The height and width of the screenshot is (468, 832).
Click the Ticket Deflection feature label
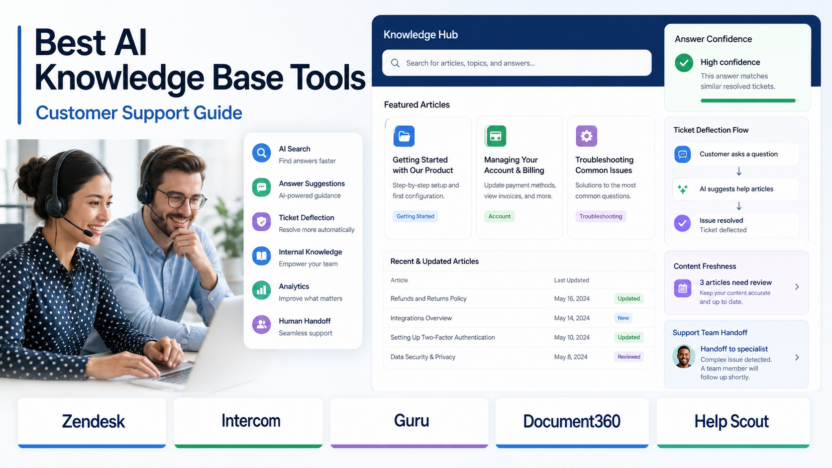coord(306,218)
